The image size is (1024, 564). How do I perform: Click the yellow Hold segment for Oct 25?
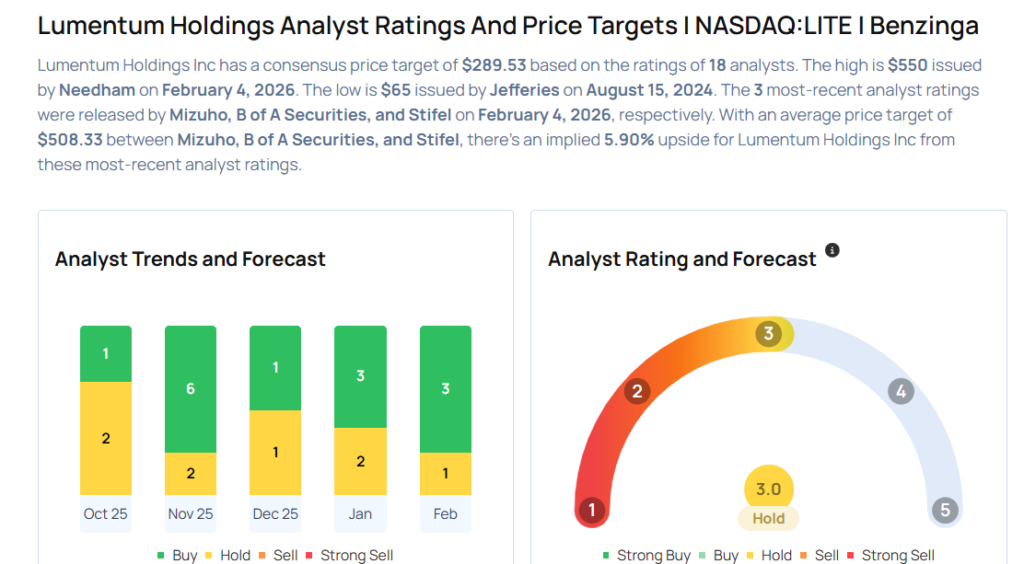click(x=105, y=438)
